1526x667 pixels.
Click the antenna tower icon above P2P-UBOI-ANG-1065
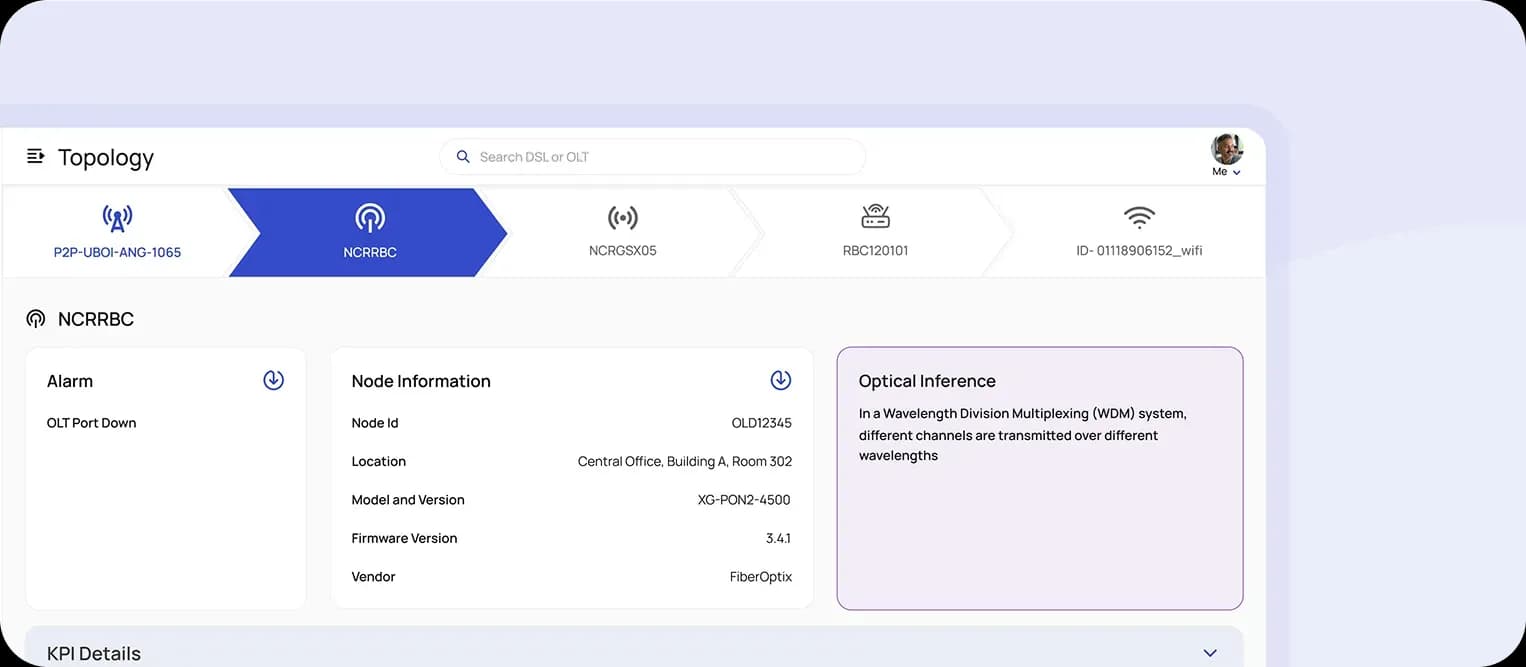click(117, 217)
